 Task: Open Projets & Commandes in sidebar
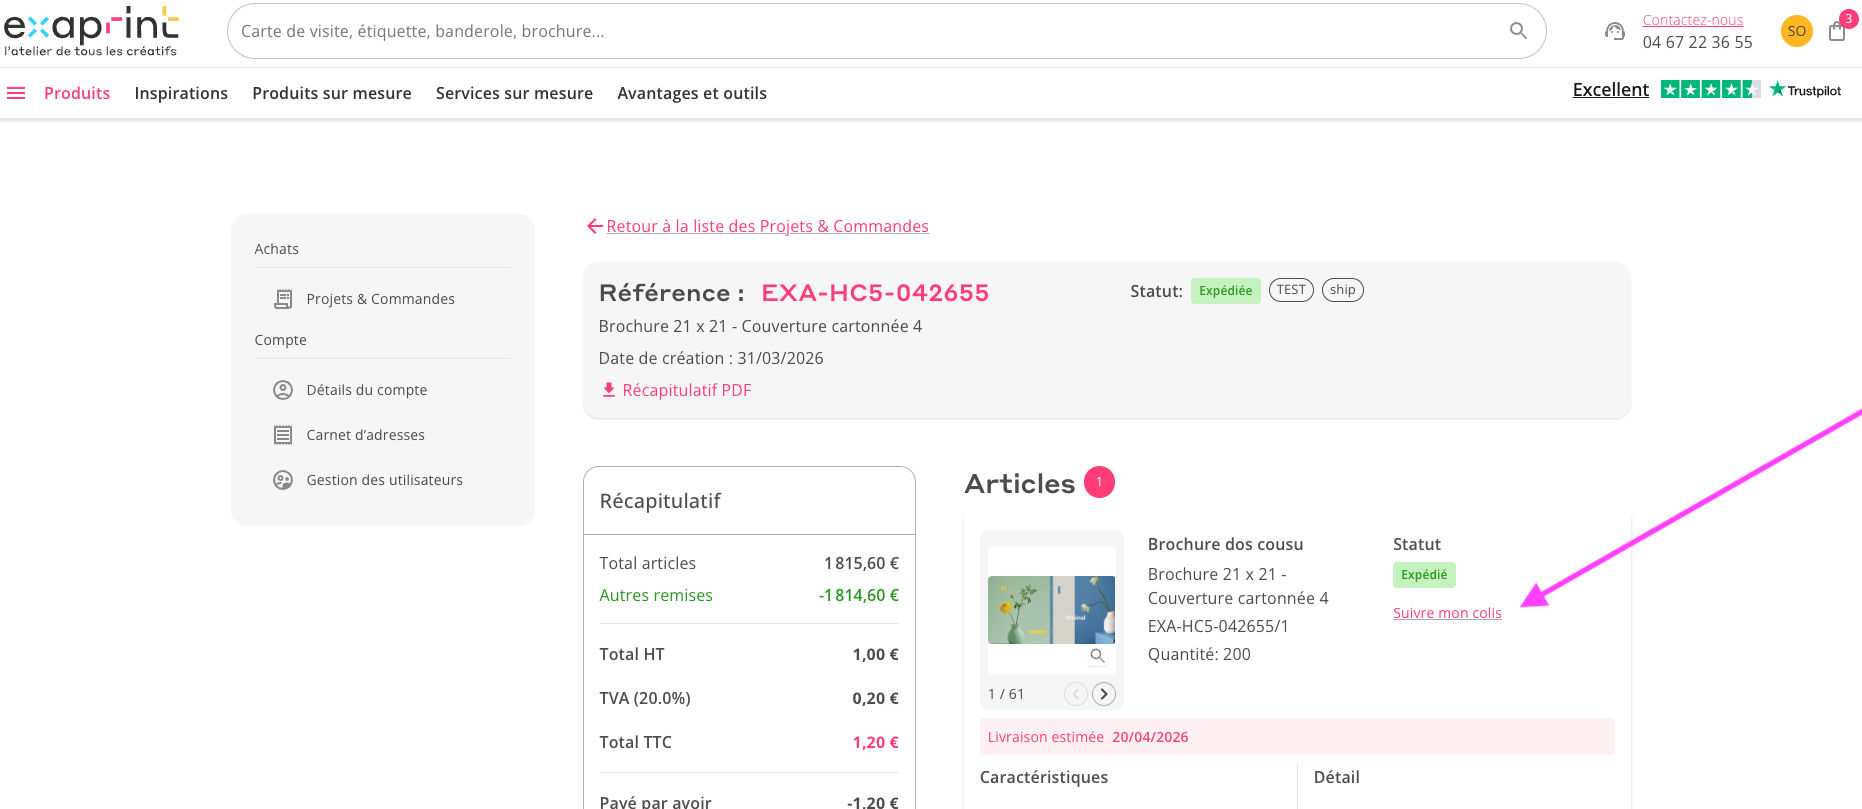[380, 299]
